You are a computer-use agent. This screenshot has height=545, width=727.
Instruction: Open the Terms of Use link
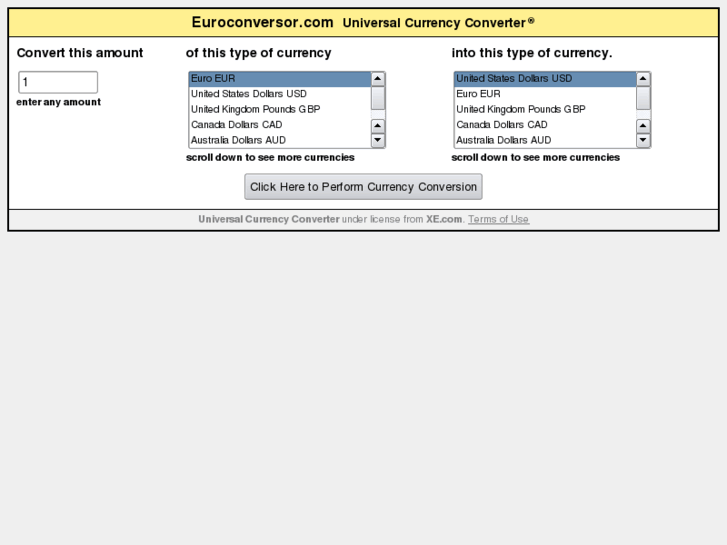[498, 219]
